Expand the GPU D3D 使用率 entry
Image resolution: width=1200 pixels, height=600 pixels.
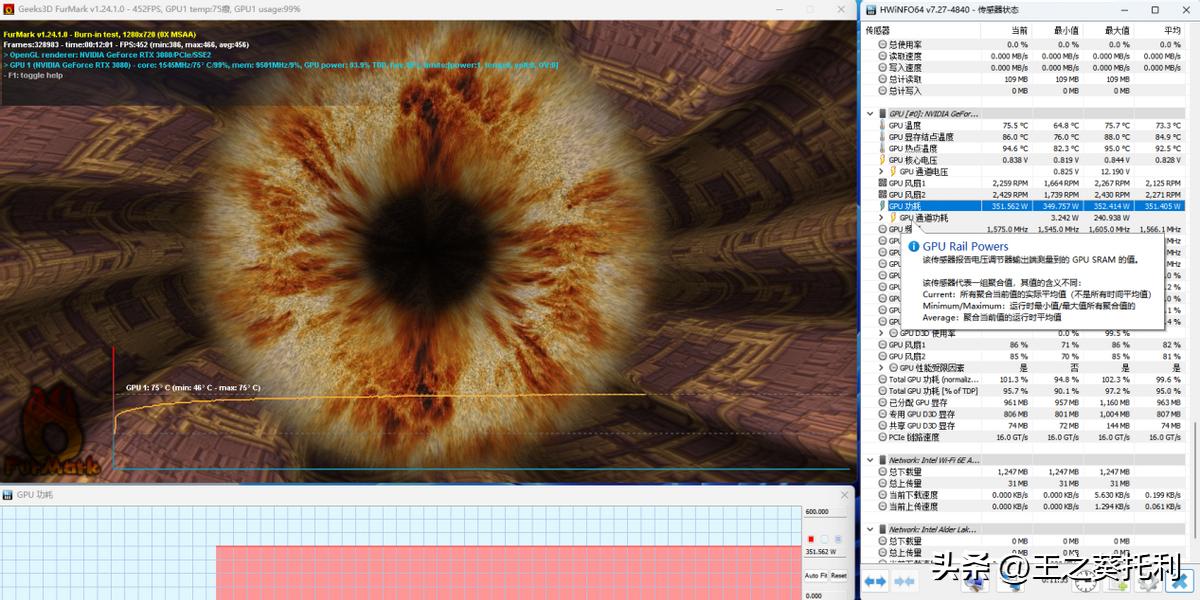pyautogui.click(x=881, y=333)
